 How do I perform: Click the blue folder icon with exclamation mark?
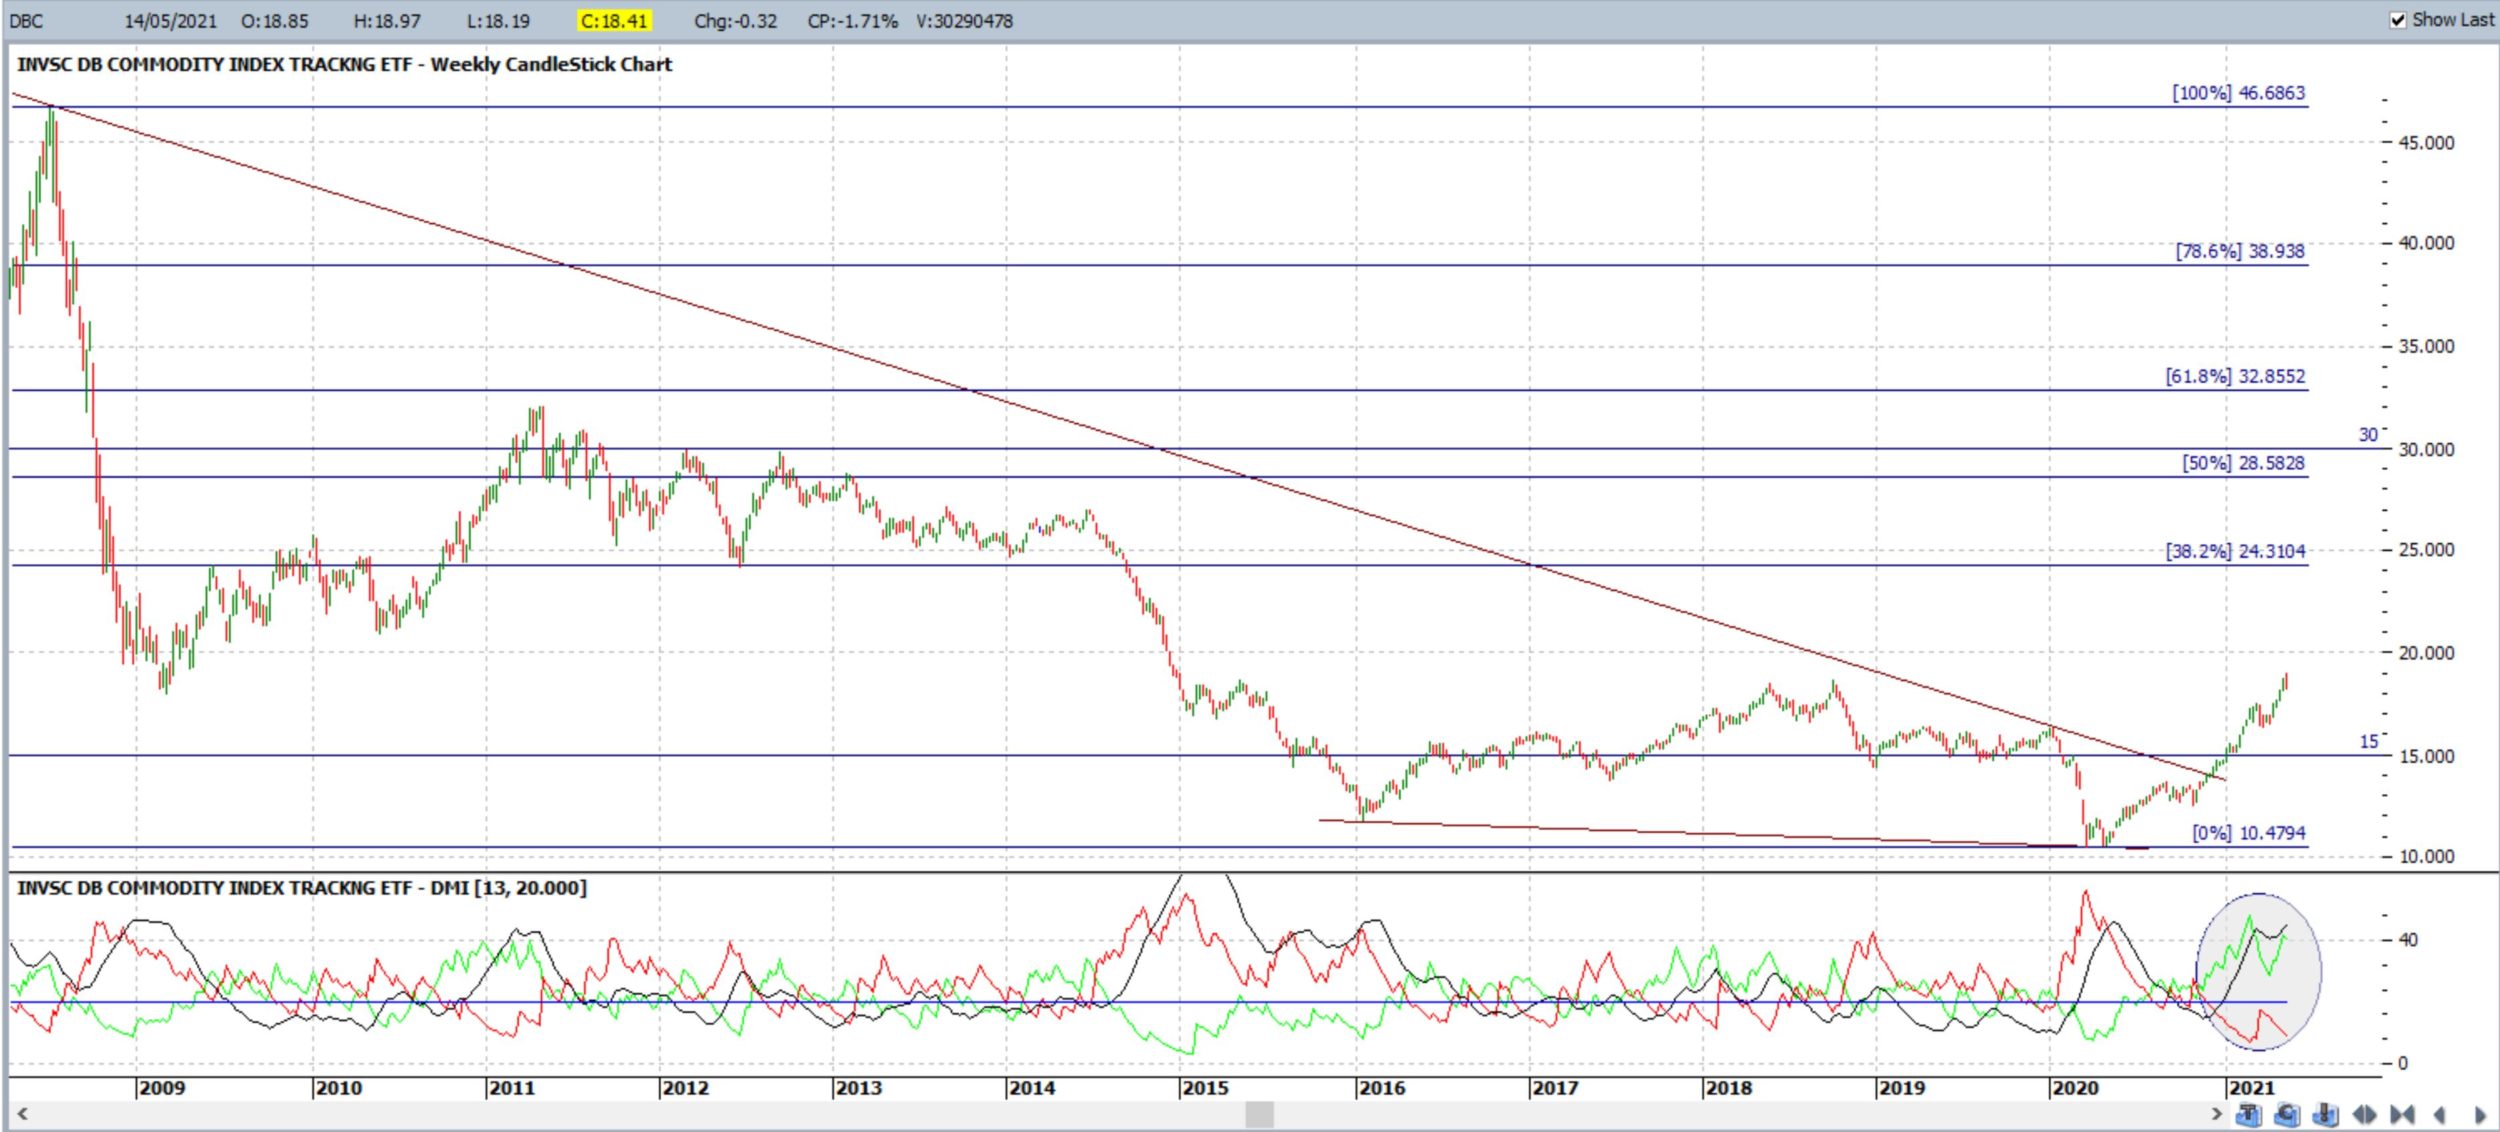[x=2326, y=1114]
